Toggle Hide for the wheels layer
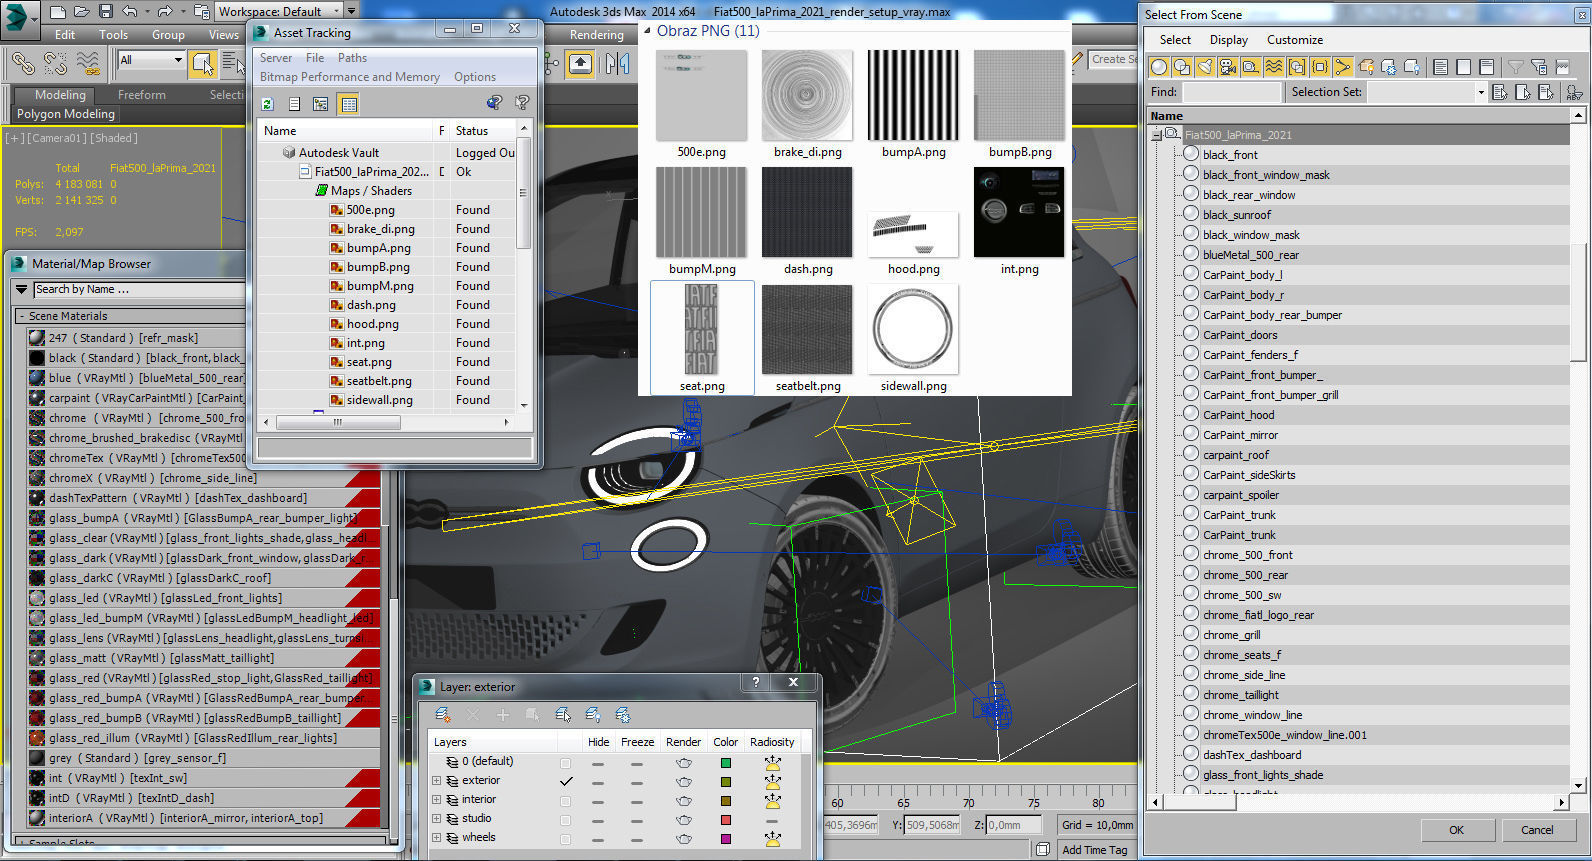Viewport: 1592px width, 861px height. [x=598, y=838]
